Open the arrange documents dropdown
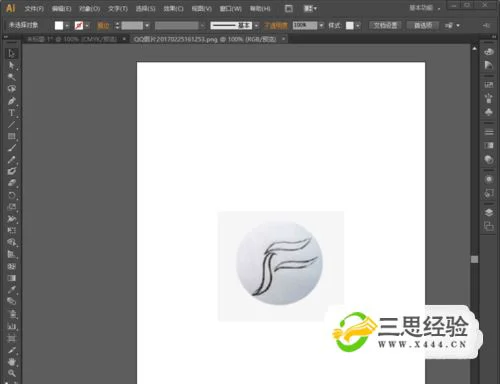Image resolution: width=500 pixels, height=384 pixels. (x=310, y=8)
